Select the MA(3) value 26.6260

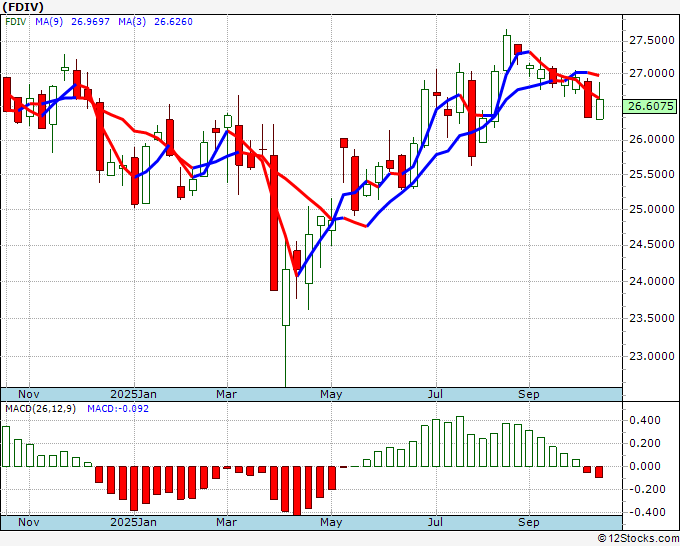point(173,22)
